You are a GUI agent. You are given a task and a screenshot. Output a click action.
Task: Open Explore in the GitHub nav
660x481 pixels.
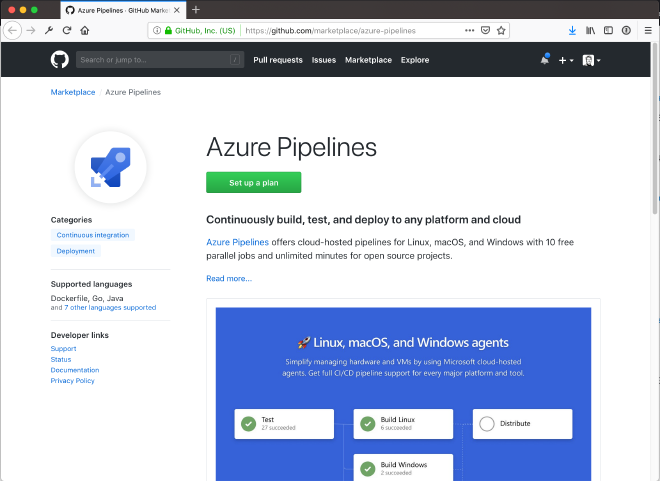[x=415, y=60]
